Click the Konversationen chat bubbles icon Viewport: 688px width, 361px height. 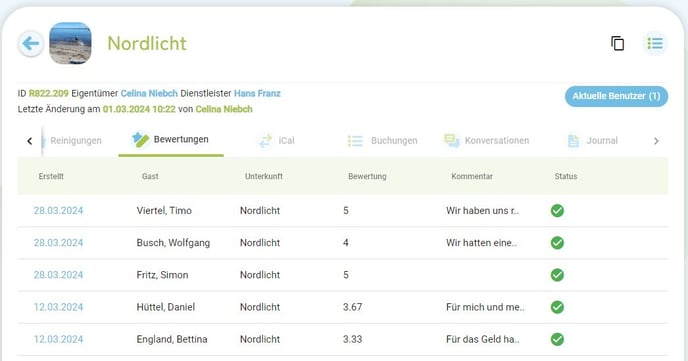[x=452, y=141]
